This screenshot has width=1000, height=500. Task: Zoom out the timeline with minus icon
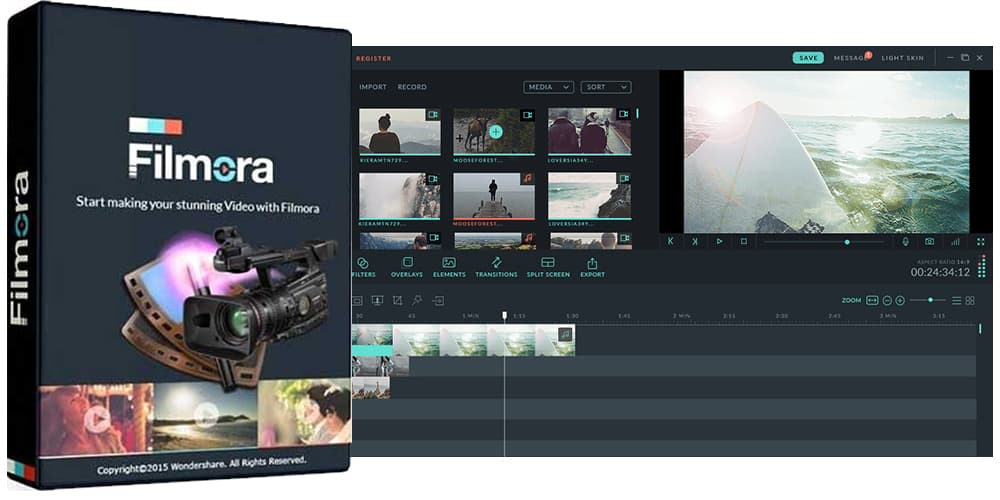coord(886,300)
